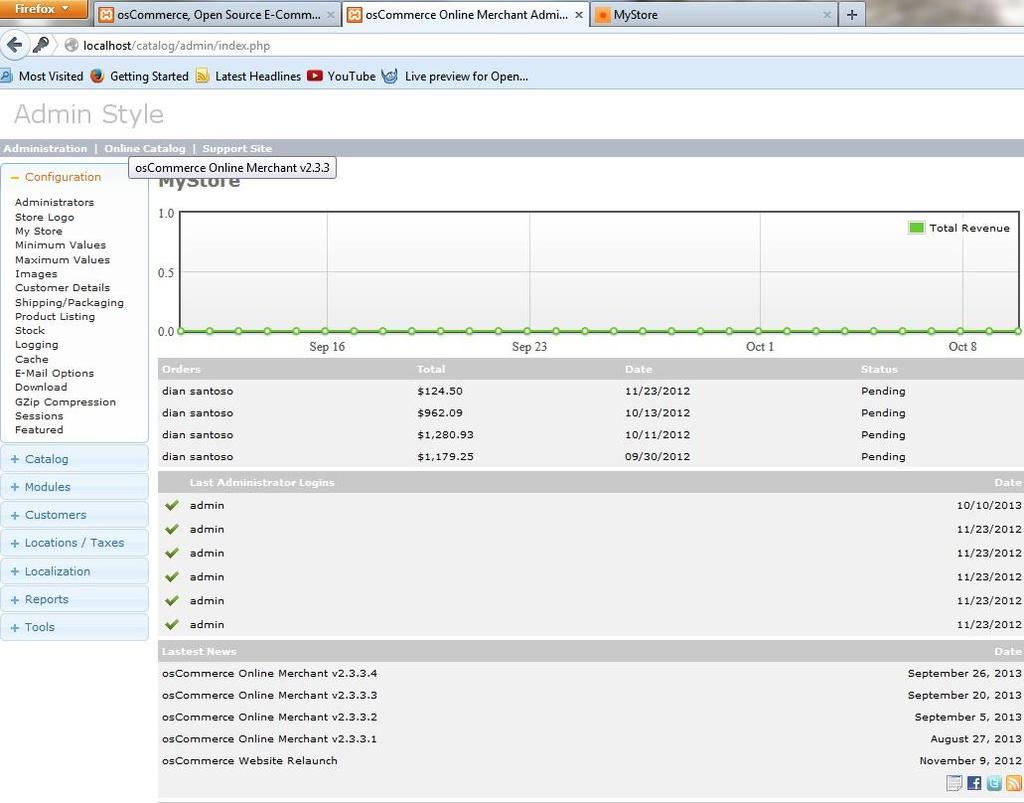Click the MyStore tab favicon
1024x803 pixels.
click(603, 14)
